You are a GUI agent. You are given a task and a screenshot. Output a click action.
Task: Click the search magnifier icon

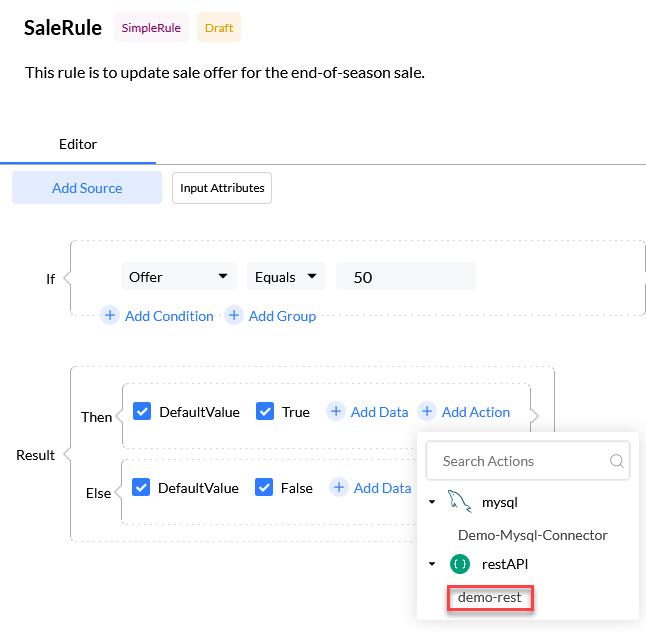(x=617, y=461)
